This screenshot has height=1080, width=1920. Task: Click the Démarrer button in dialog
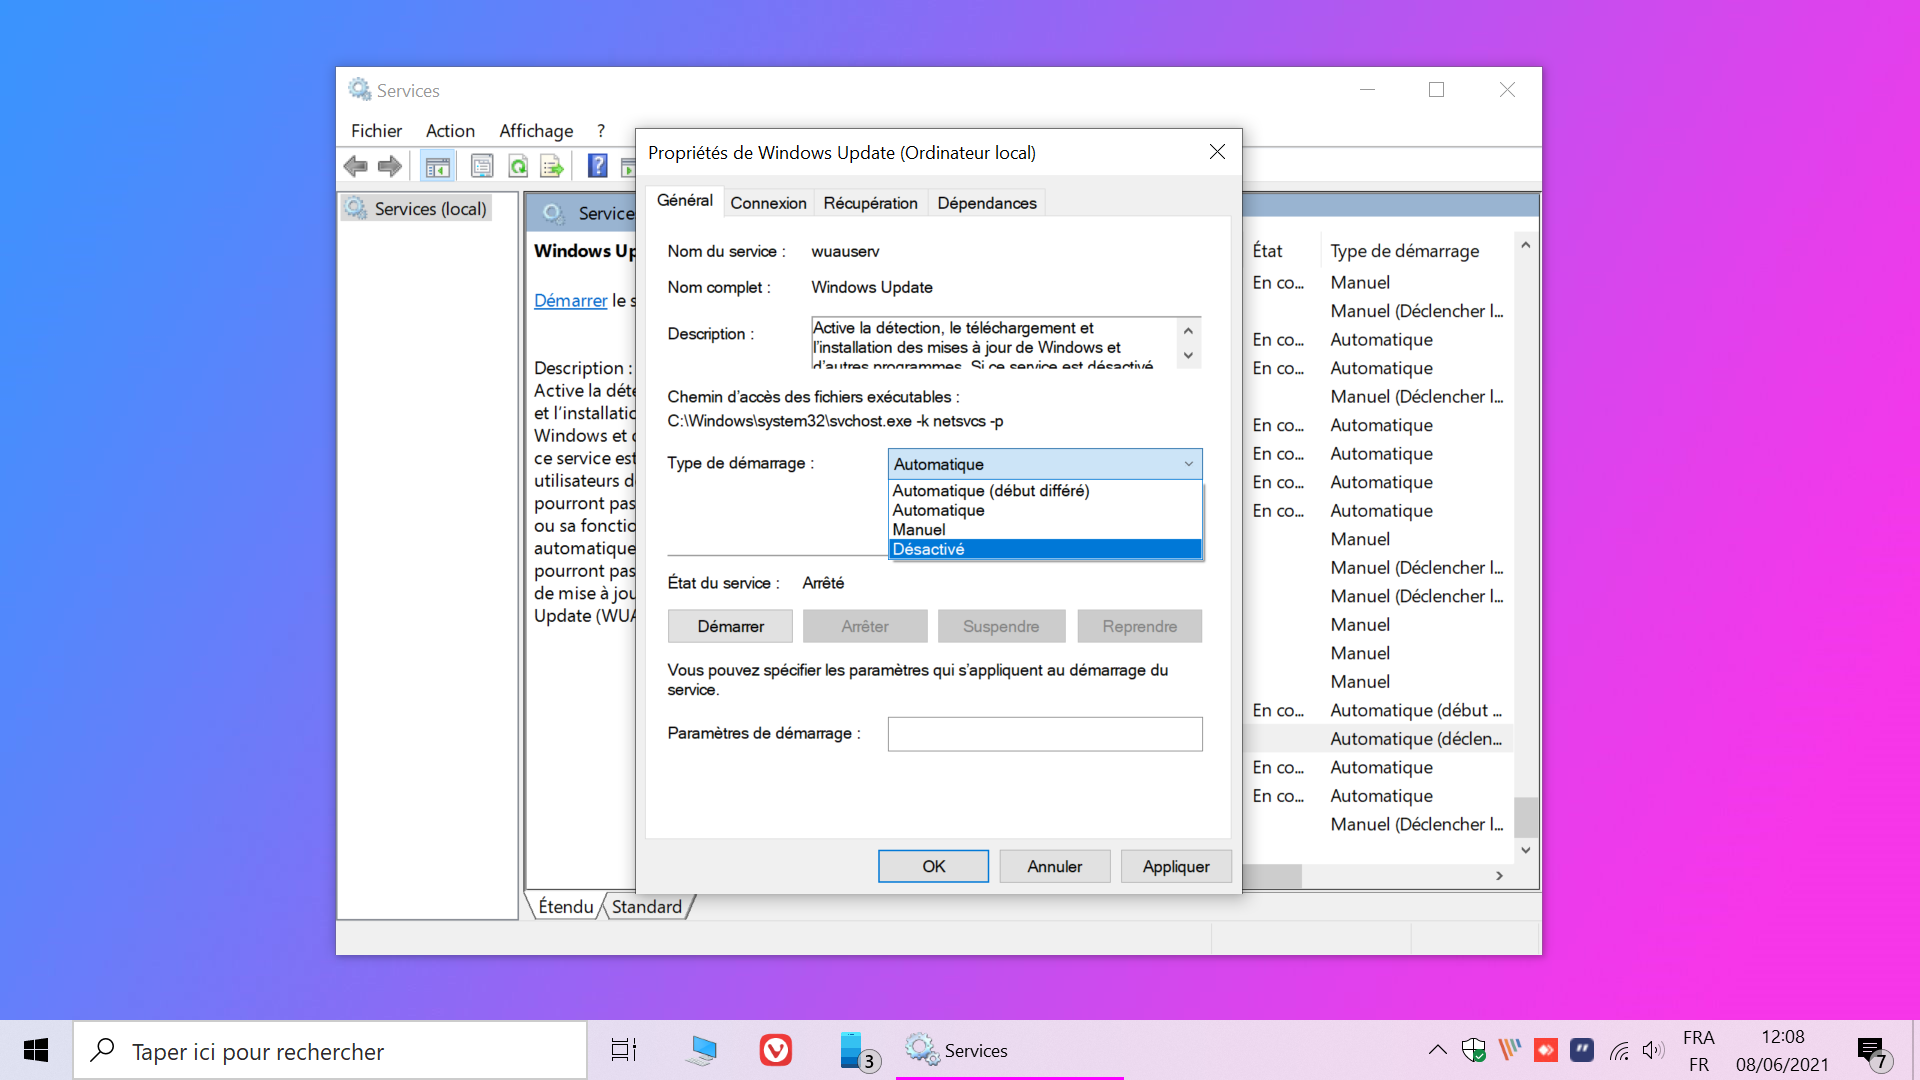coord(730,626)
